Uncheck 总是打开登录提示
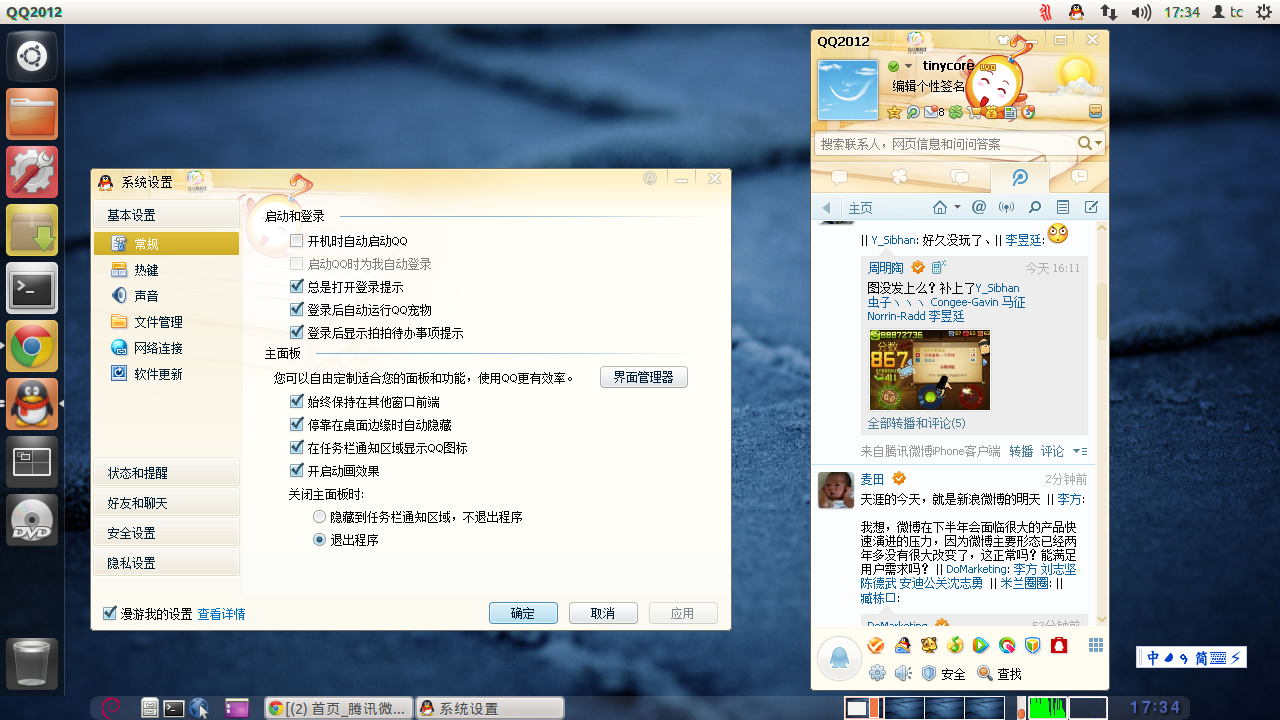The image size is (1280, 720). point(296,287)
